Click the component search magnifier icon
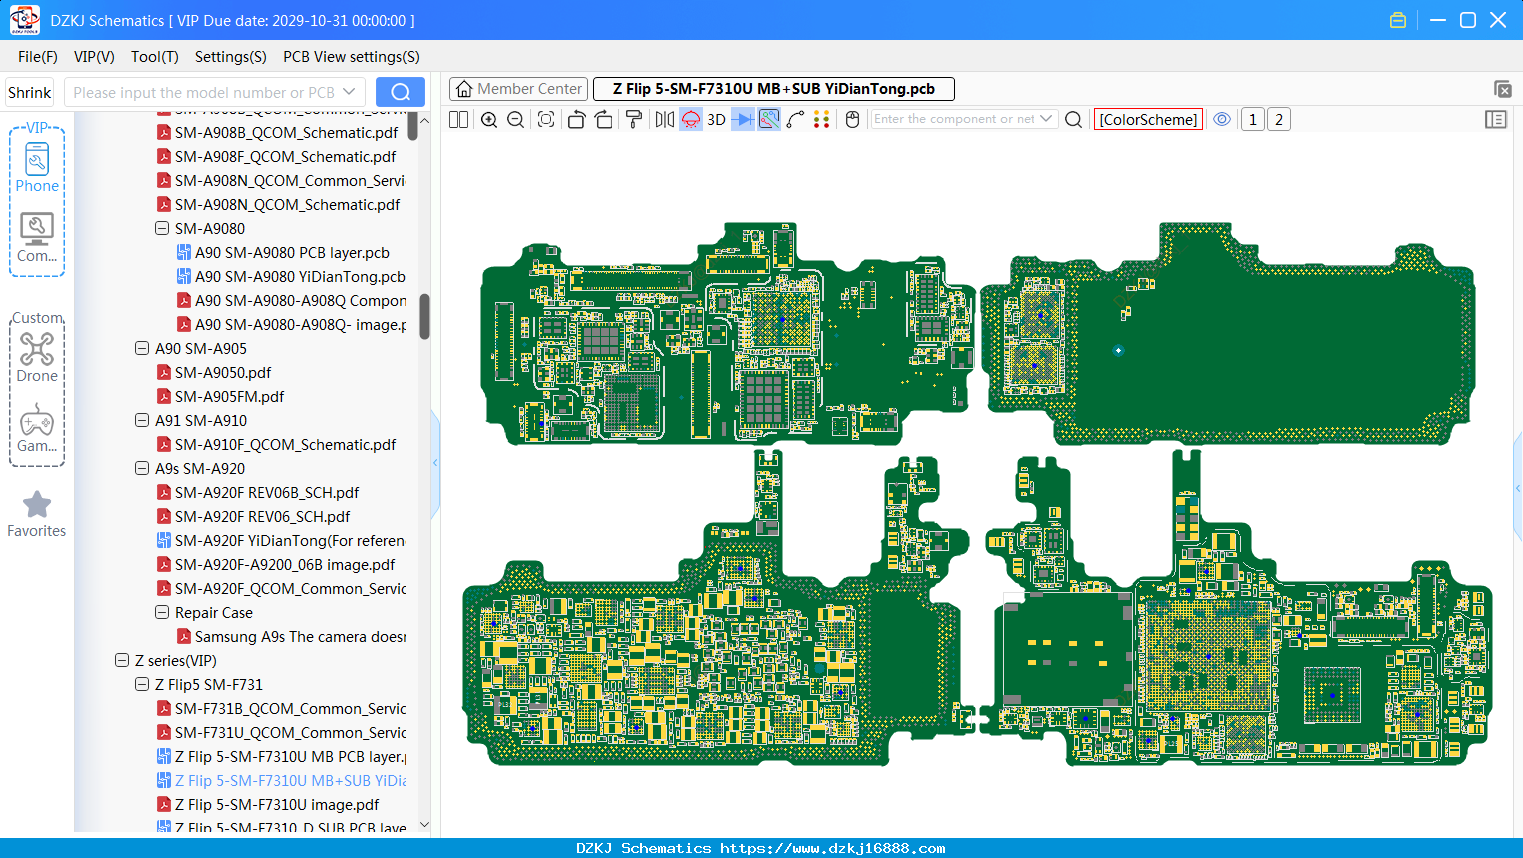This screenshot has width=1523, height=858. pos(1074,119)
